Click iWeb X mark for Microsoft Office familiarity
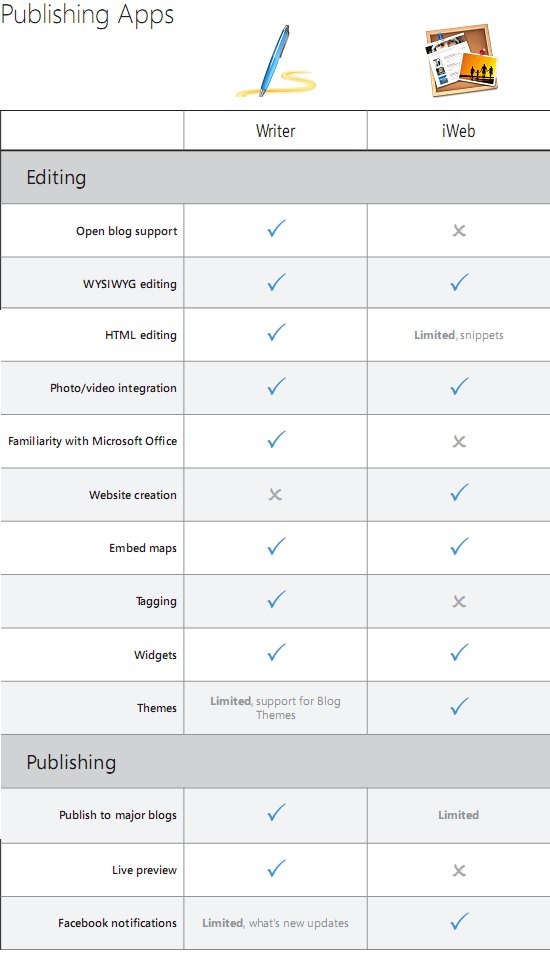Viewport: 550px width, 960px height. [x=459, y=441]
